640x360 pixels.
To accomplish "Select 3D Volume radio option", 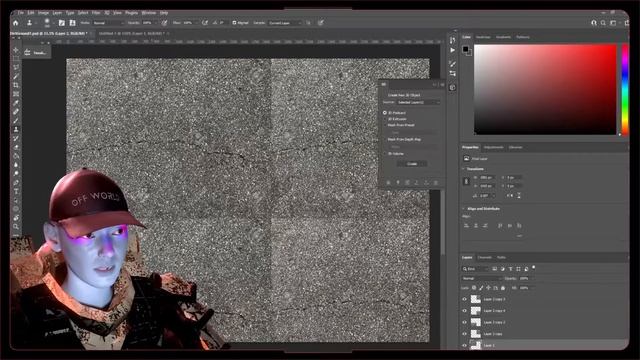I will tap(384, 154).
